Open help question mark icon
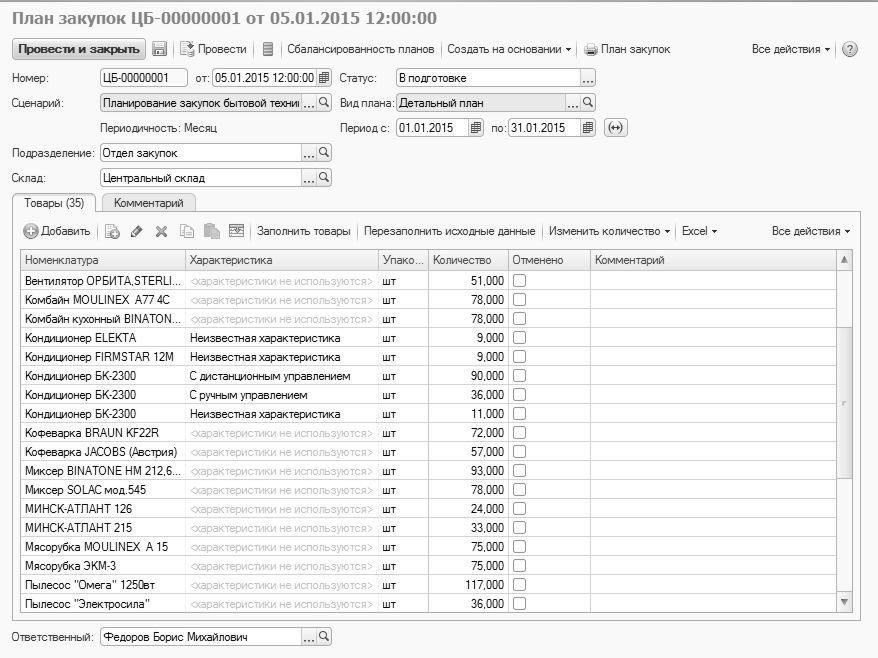The height and width of the screenshot is (658, 878). click(849, 49)
